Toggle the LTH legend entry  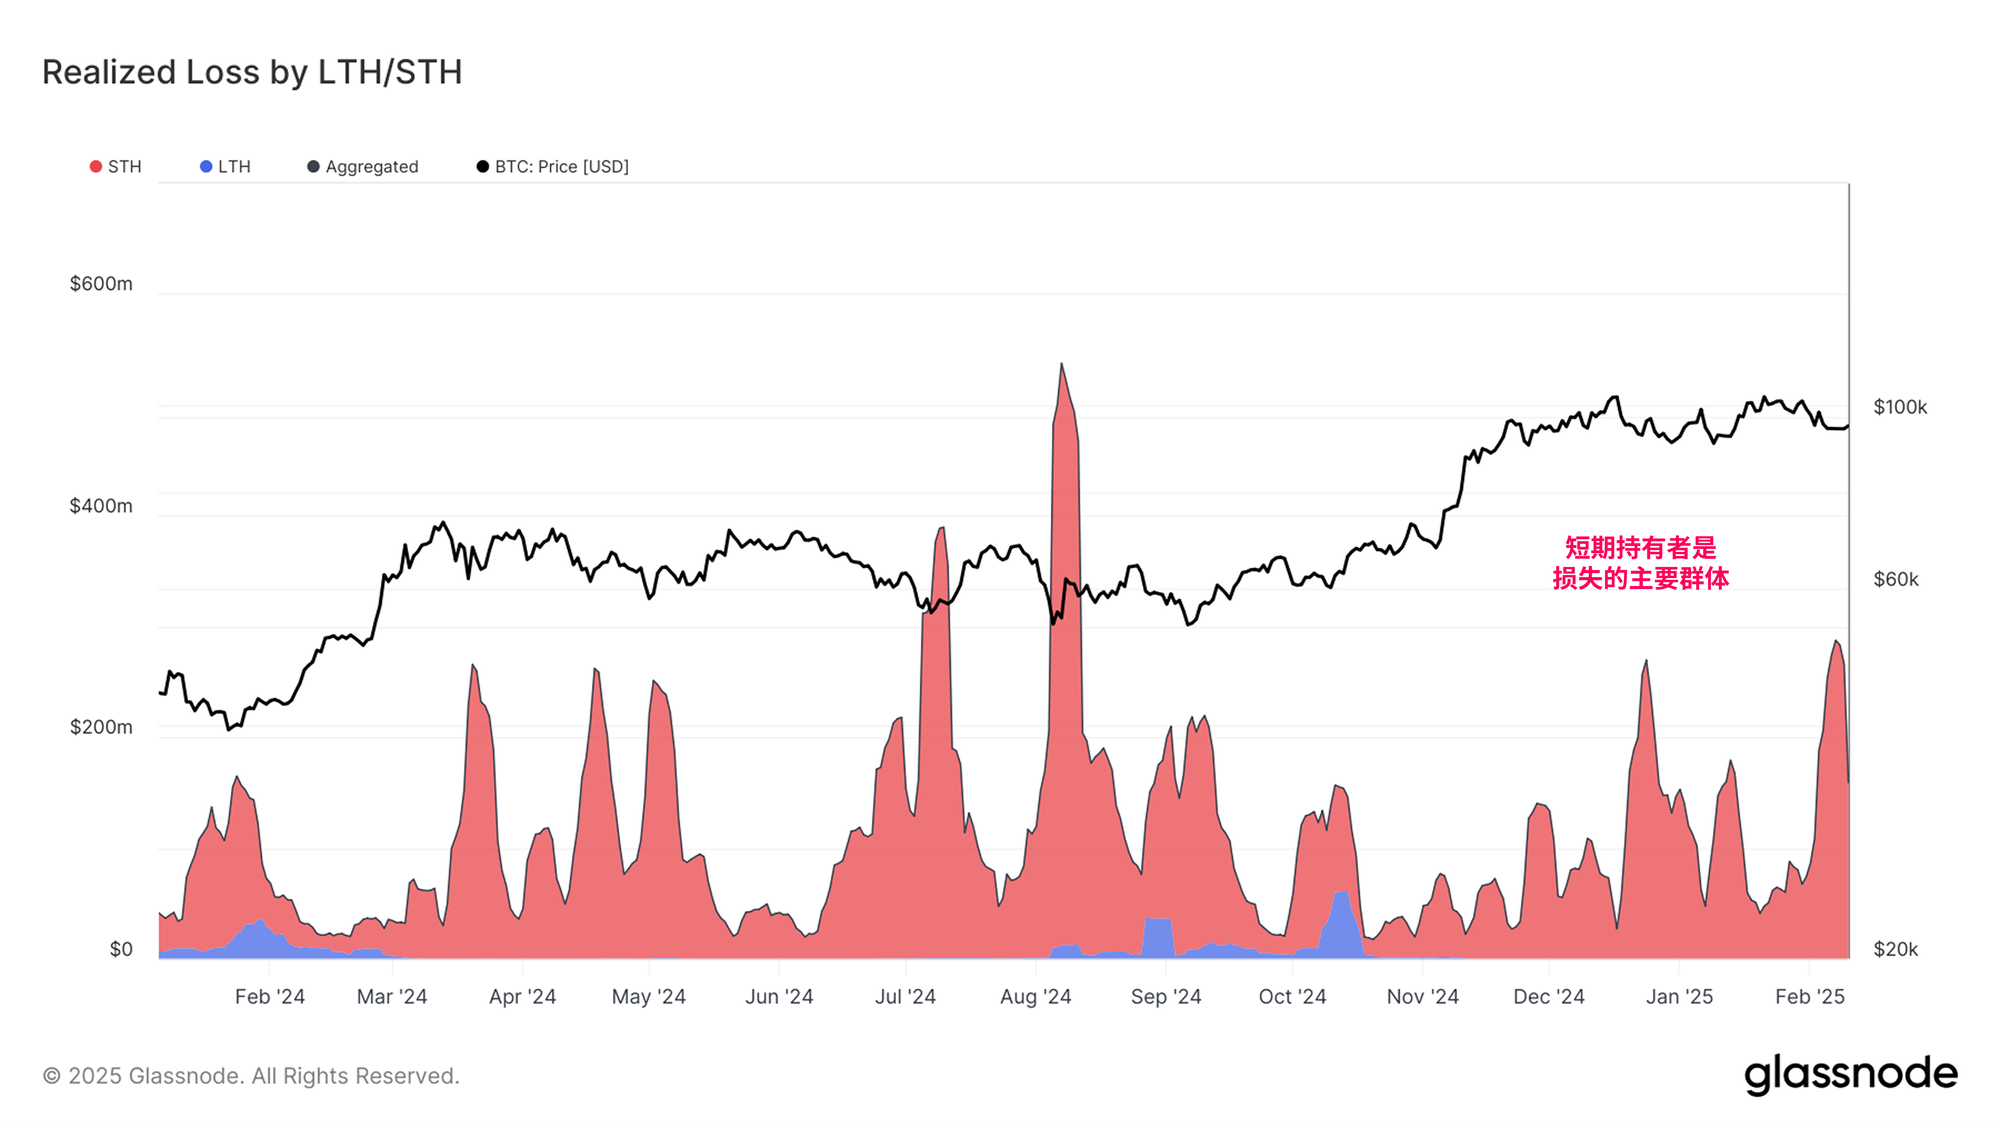tap(234, 167)
